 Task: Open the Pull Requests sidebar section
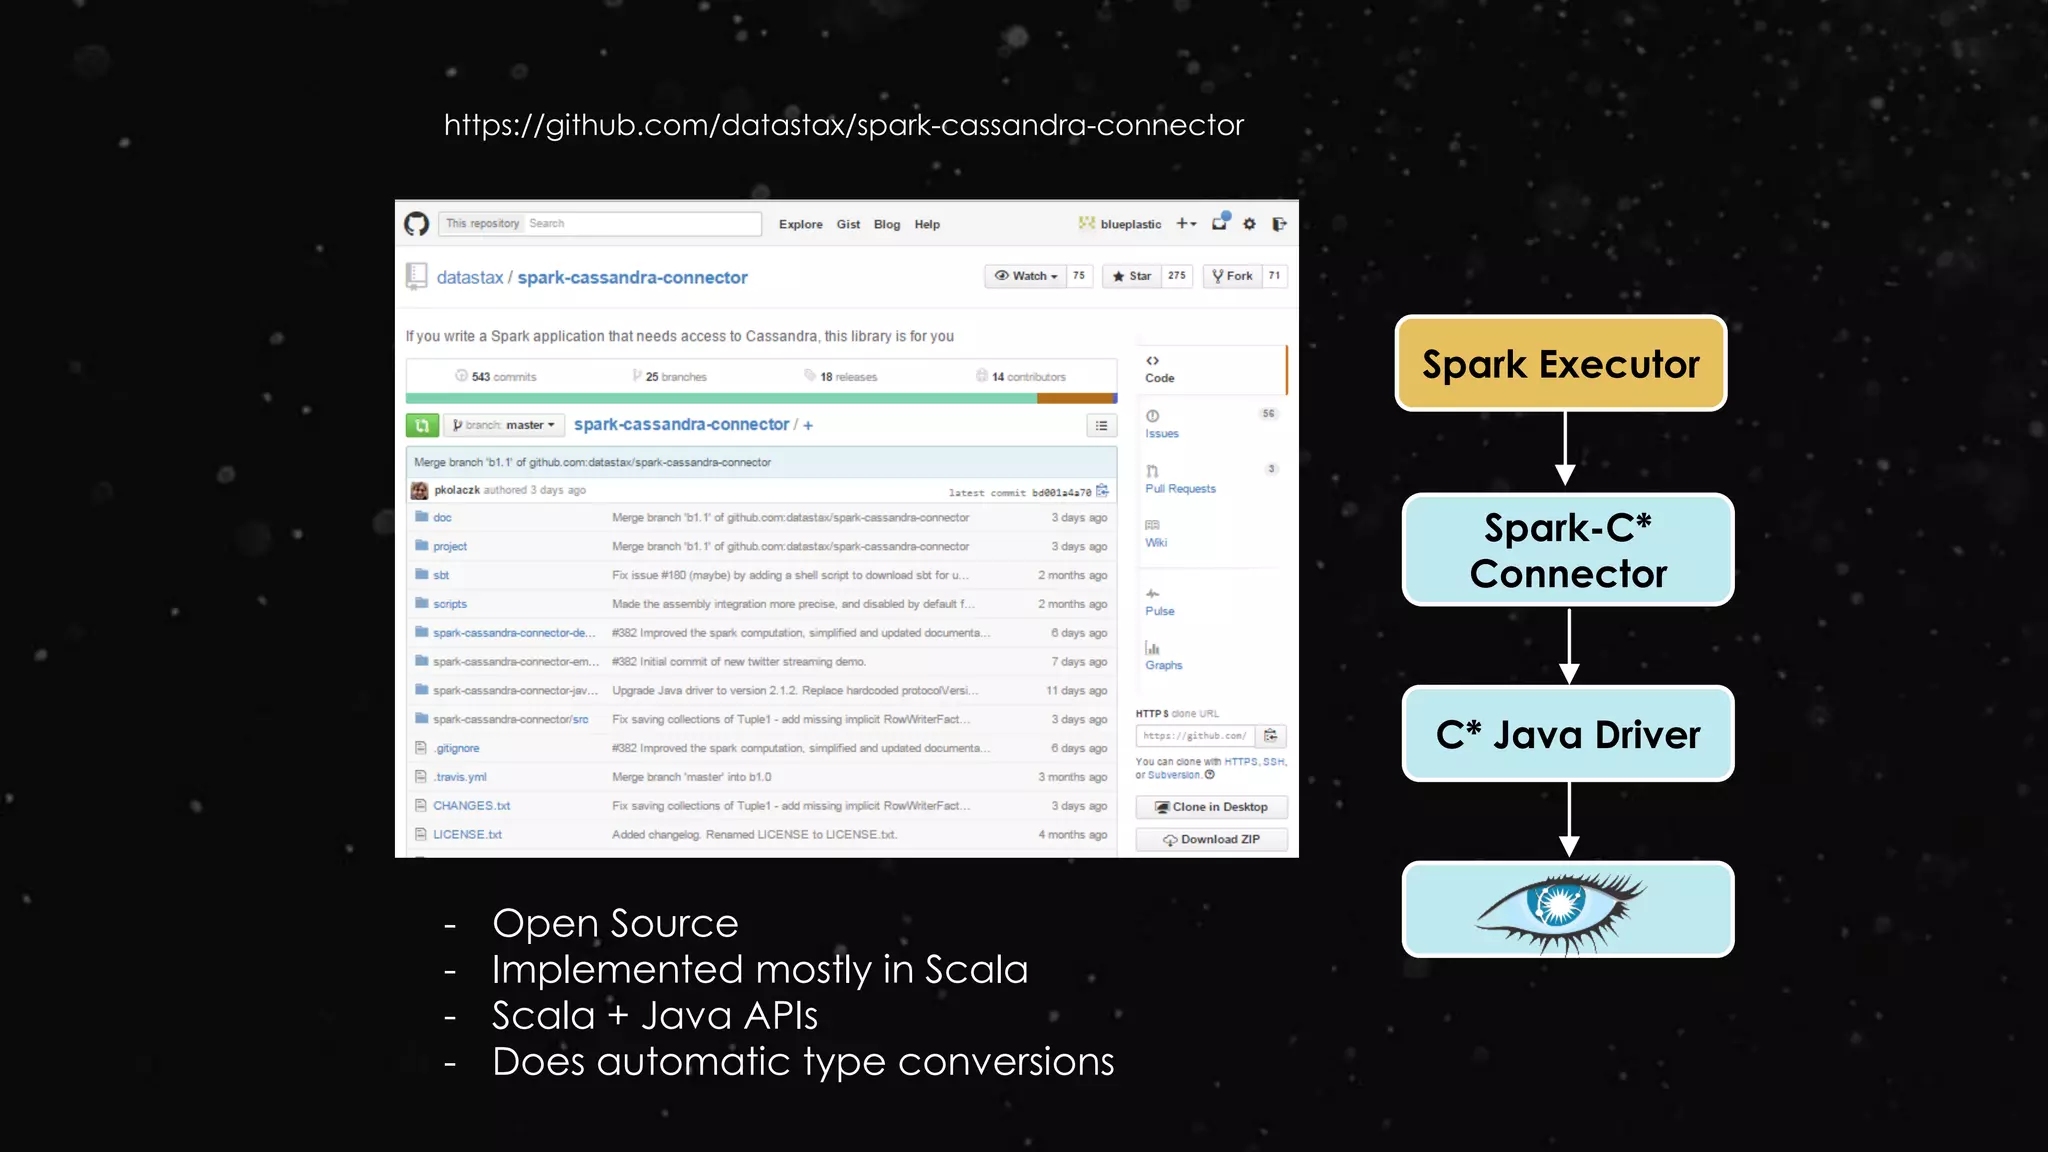(x=1180, y=479)
